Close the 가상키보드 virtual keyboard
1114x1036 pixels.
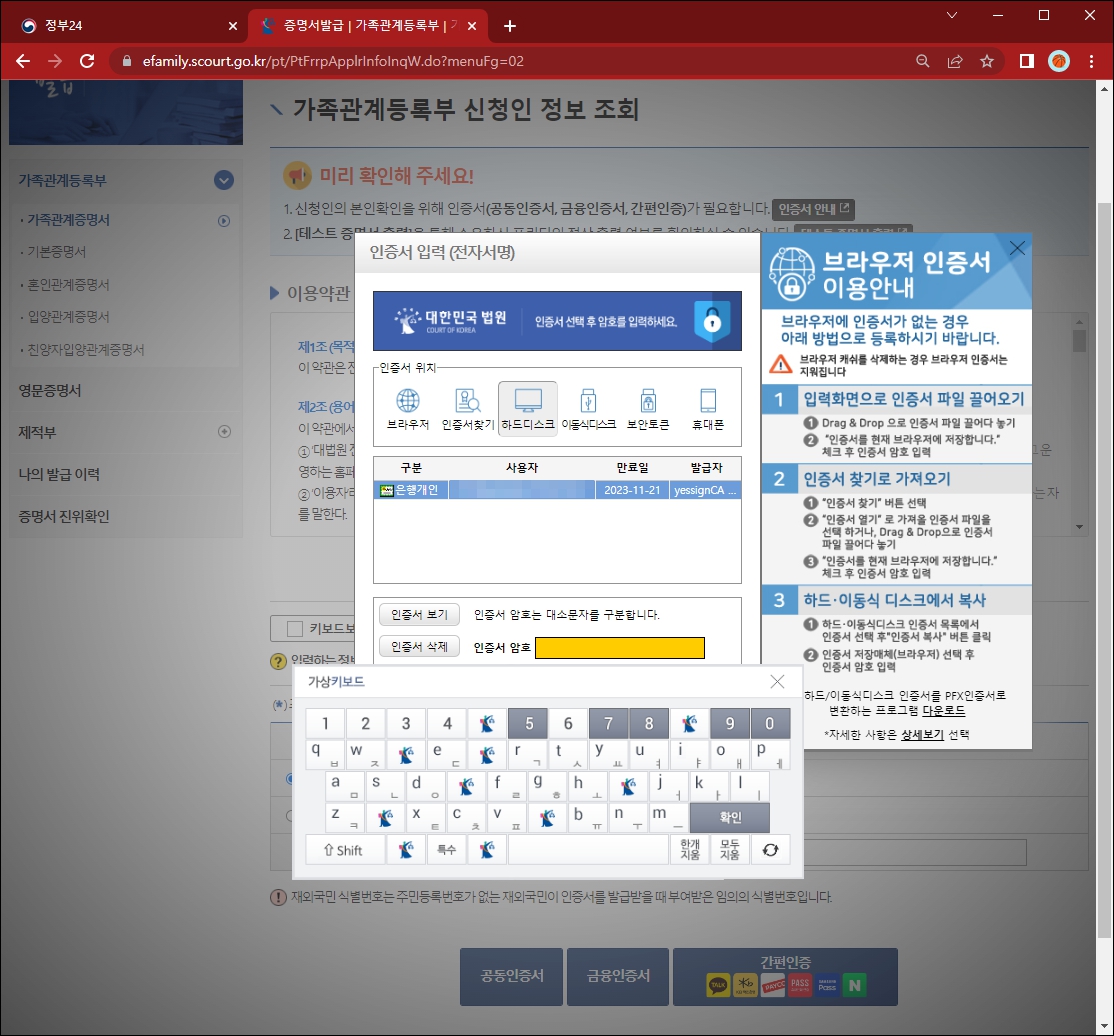pos(777,681)
